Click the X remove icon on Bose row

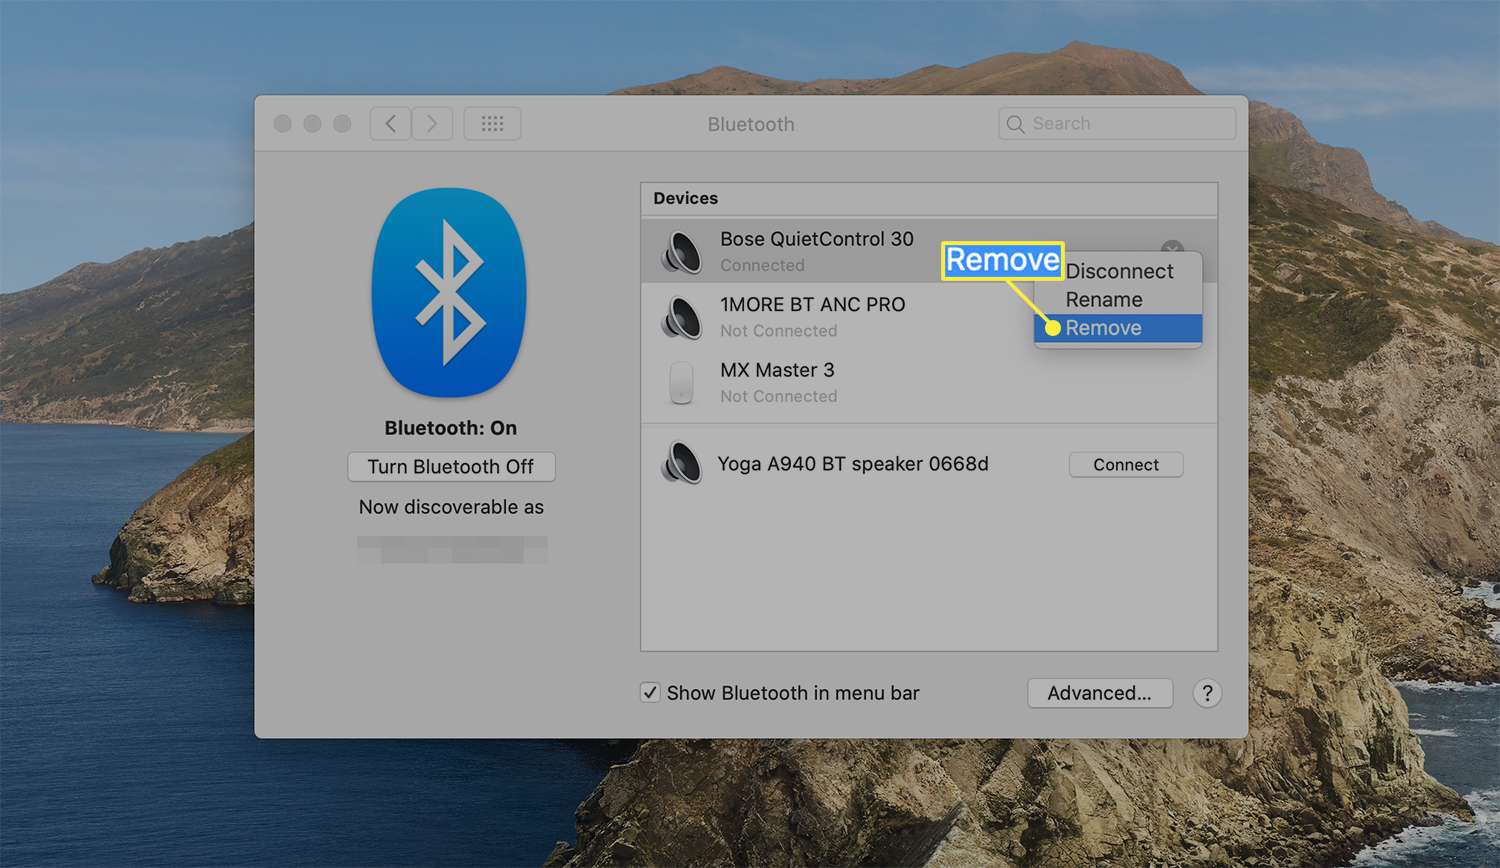[x=1172, y=247]
